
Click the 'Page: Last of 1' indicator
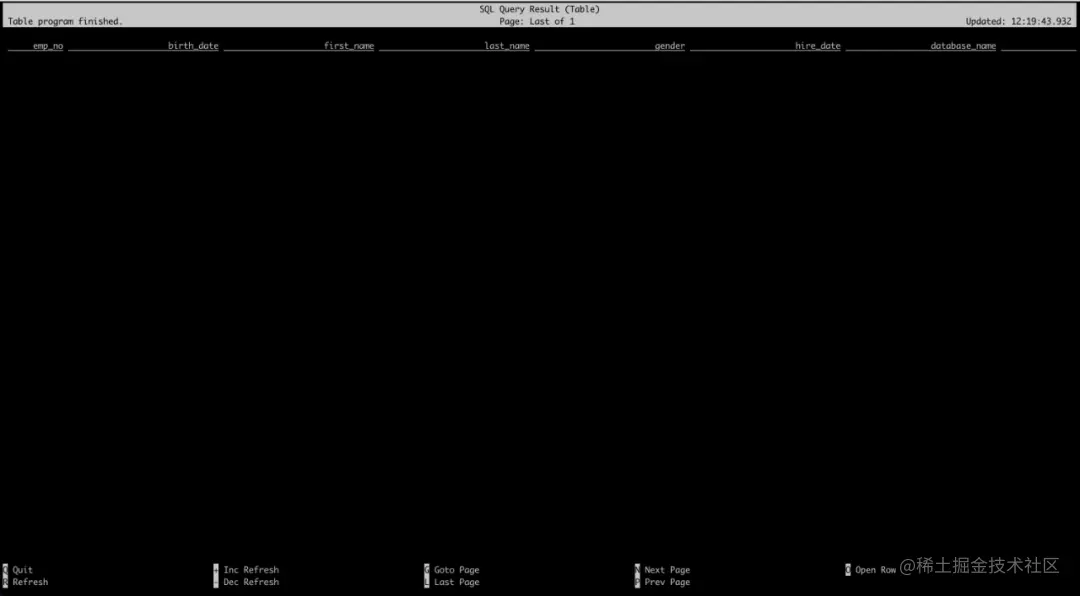(x=537, y=21)
